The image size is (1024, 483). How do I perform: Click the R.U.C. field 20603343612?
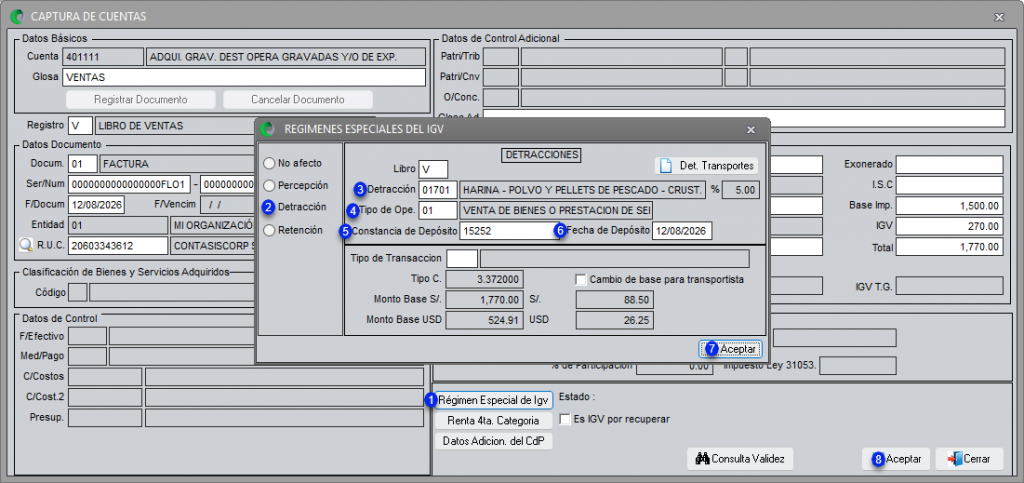118,245
